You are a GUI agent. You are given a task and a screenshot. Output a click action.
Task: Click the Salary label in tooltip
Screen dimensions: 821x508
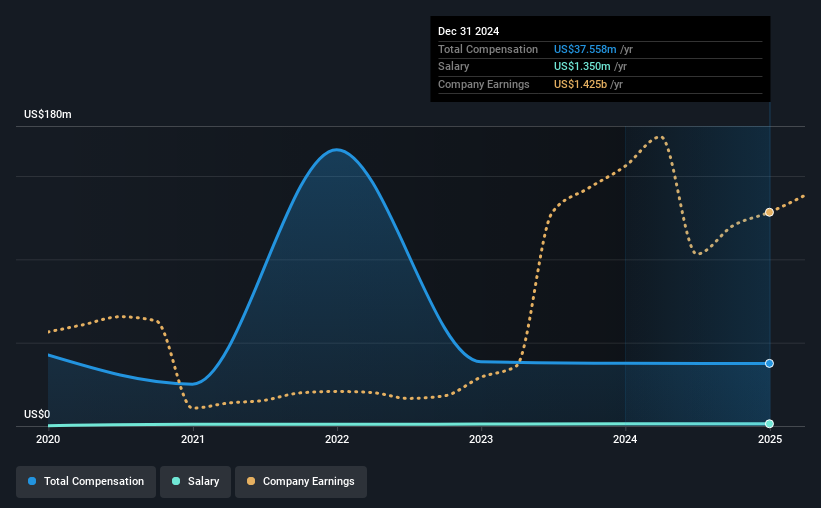pos(453,67)
